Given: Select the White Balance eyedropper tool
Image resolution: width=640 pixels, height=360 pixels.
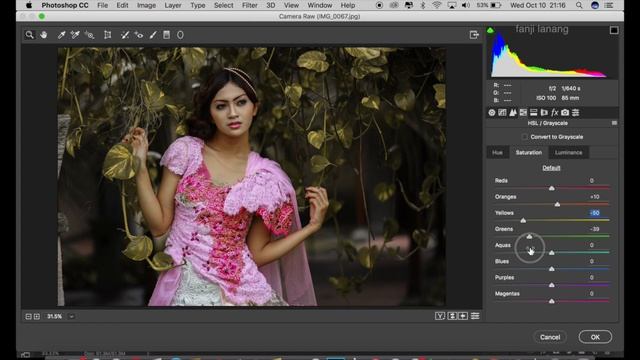Looking at the screenshot, I should [61, 35].
